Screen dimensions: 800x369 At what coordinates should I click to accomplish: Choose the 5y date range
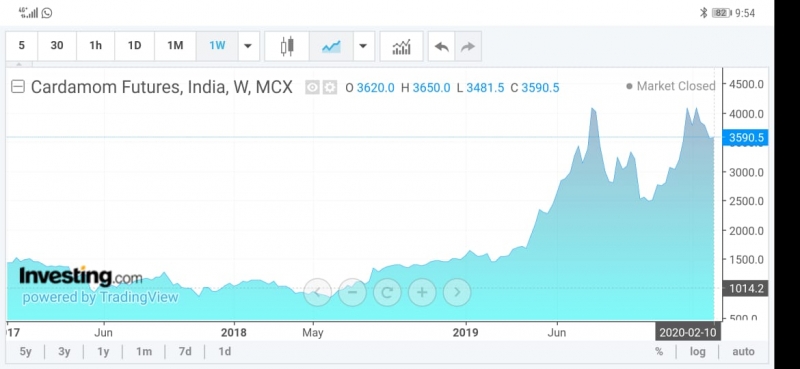click(26, 352)
